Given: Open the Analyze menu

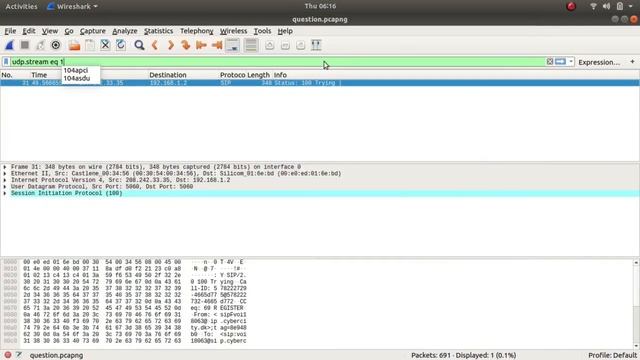Looking at the screenshot, I should (125, 31).
